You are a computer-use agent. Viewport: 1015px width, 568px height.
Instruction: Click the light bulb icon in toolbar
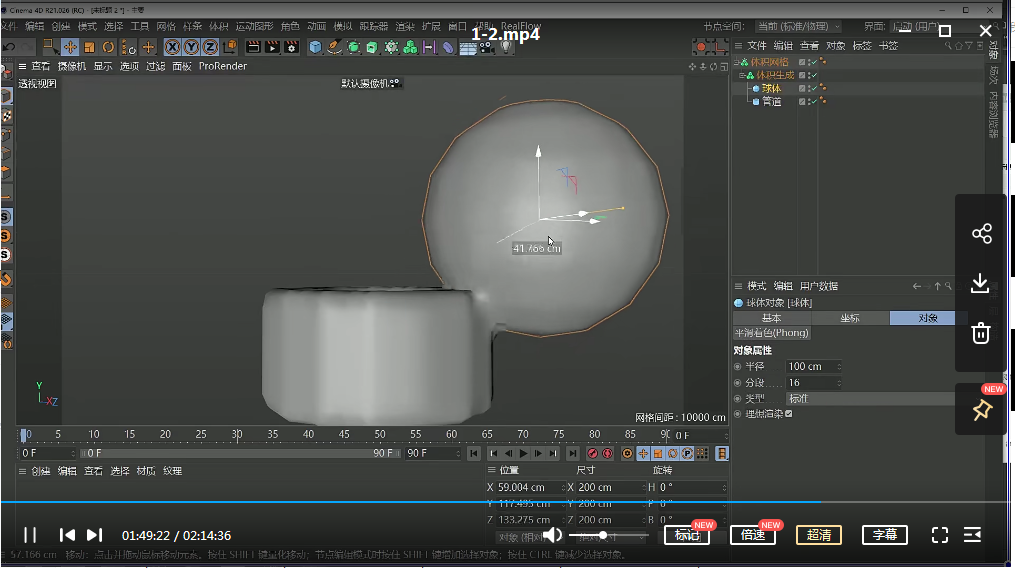506,47
